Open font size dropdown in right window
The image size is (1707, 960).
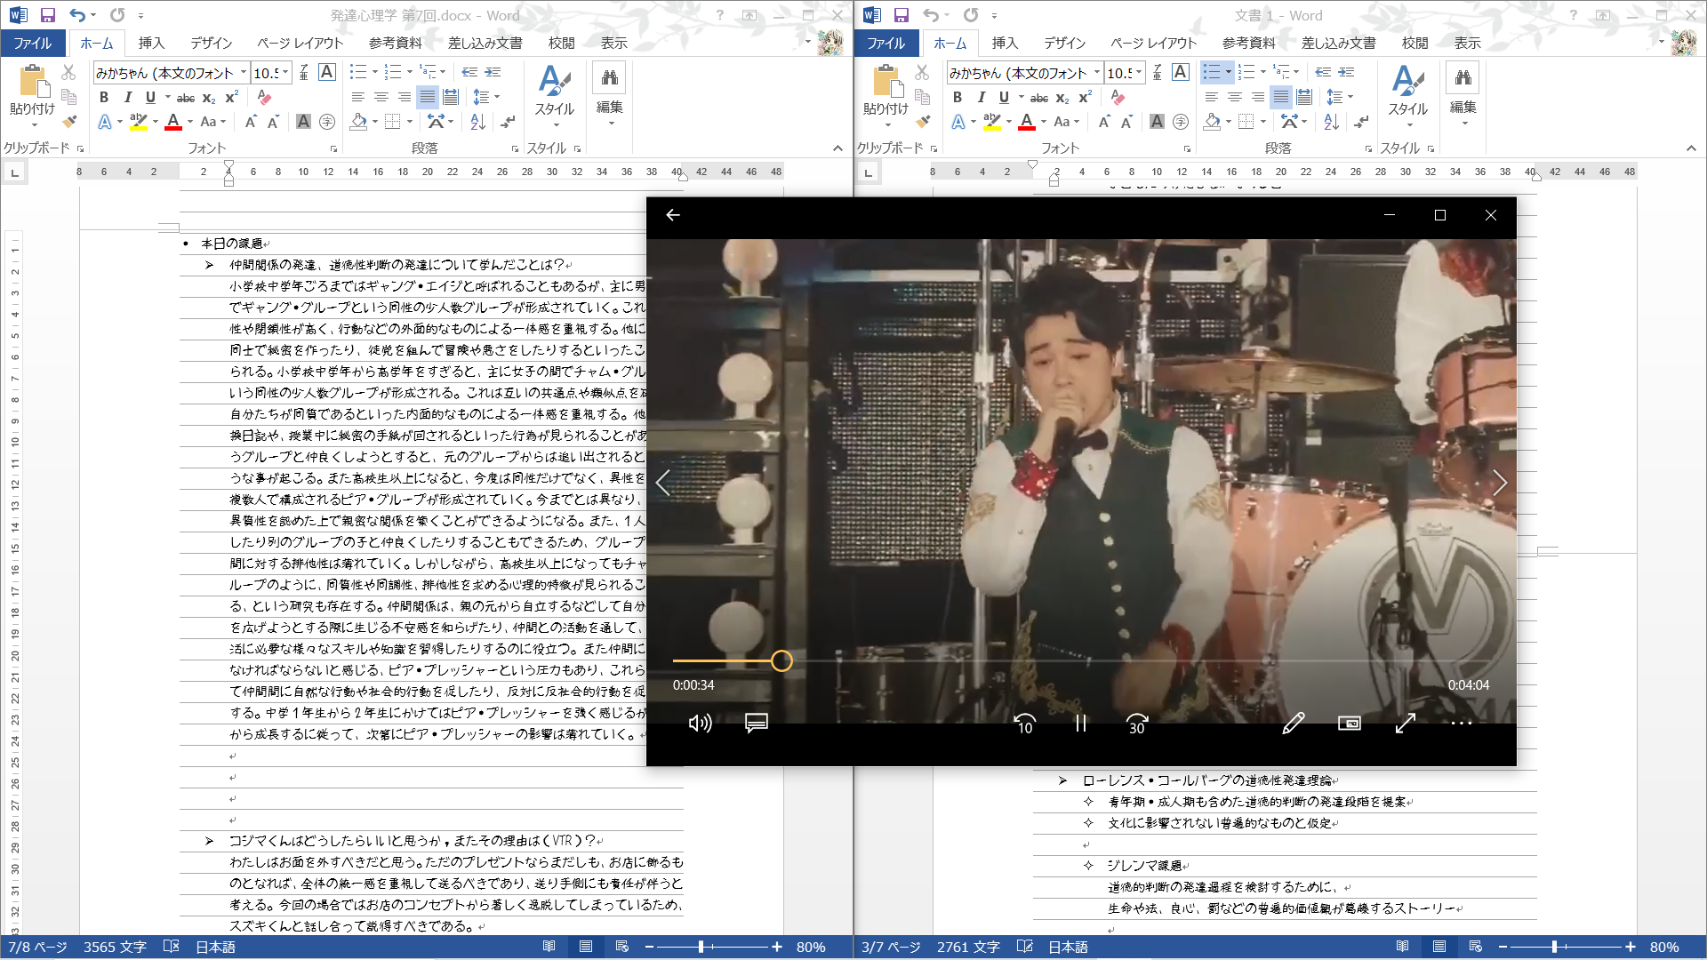[1139, 73]
